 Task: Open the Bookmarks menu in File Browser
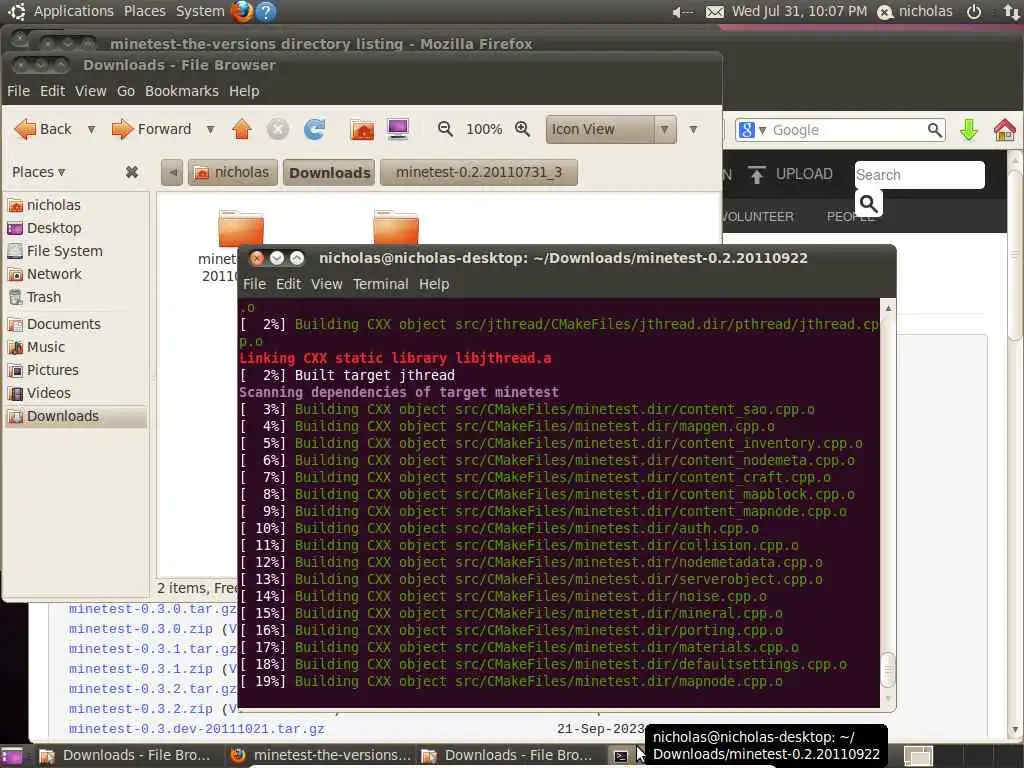tap(182, 91)
